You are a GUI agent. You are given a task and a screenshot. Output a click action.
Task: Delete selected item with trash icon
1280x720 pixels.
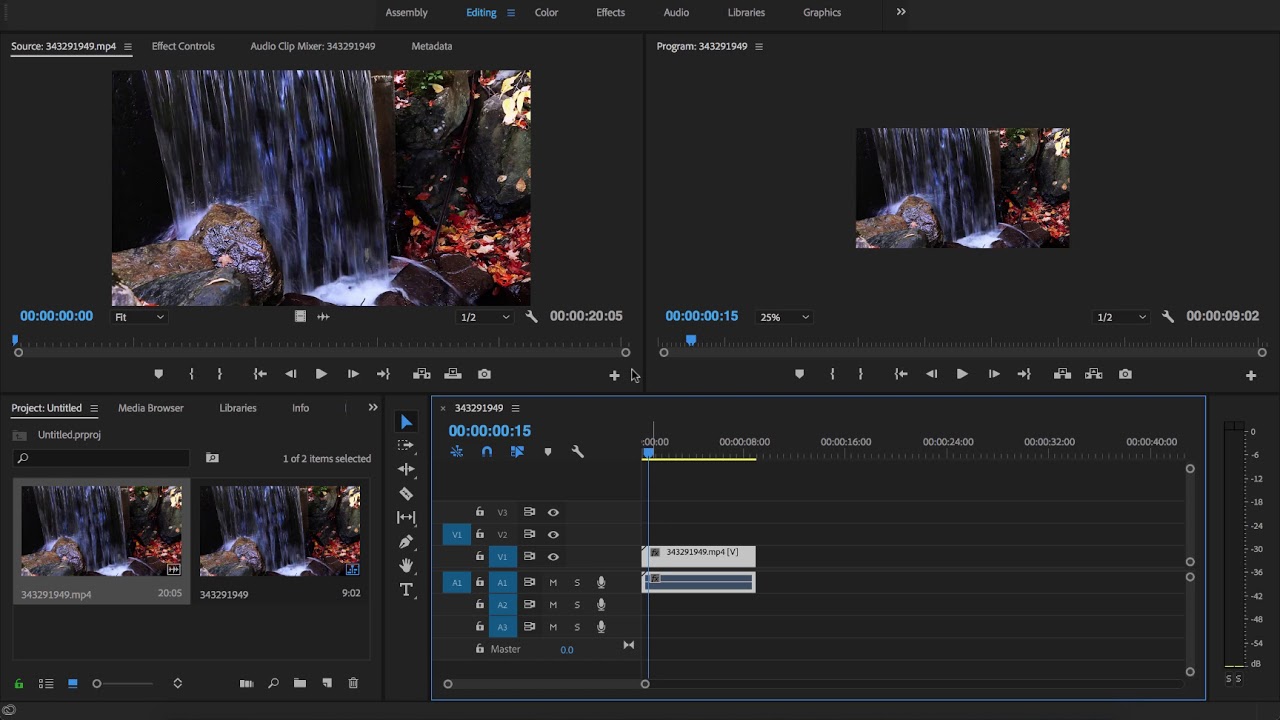click(x=353, y=683)
